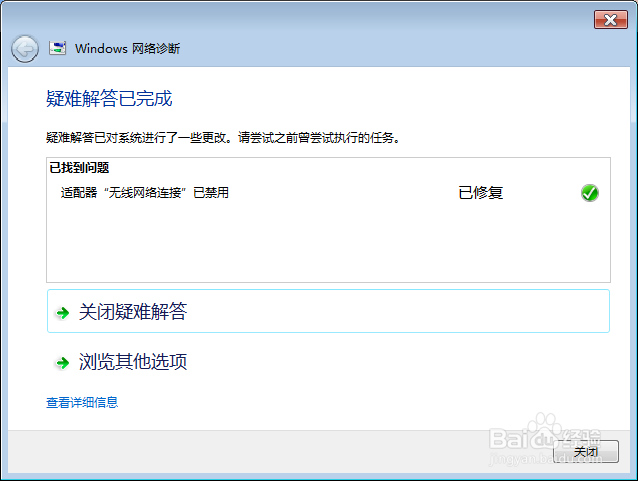
Task: Close the dialog with the red X
Action: tap(611, 20)
